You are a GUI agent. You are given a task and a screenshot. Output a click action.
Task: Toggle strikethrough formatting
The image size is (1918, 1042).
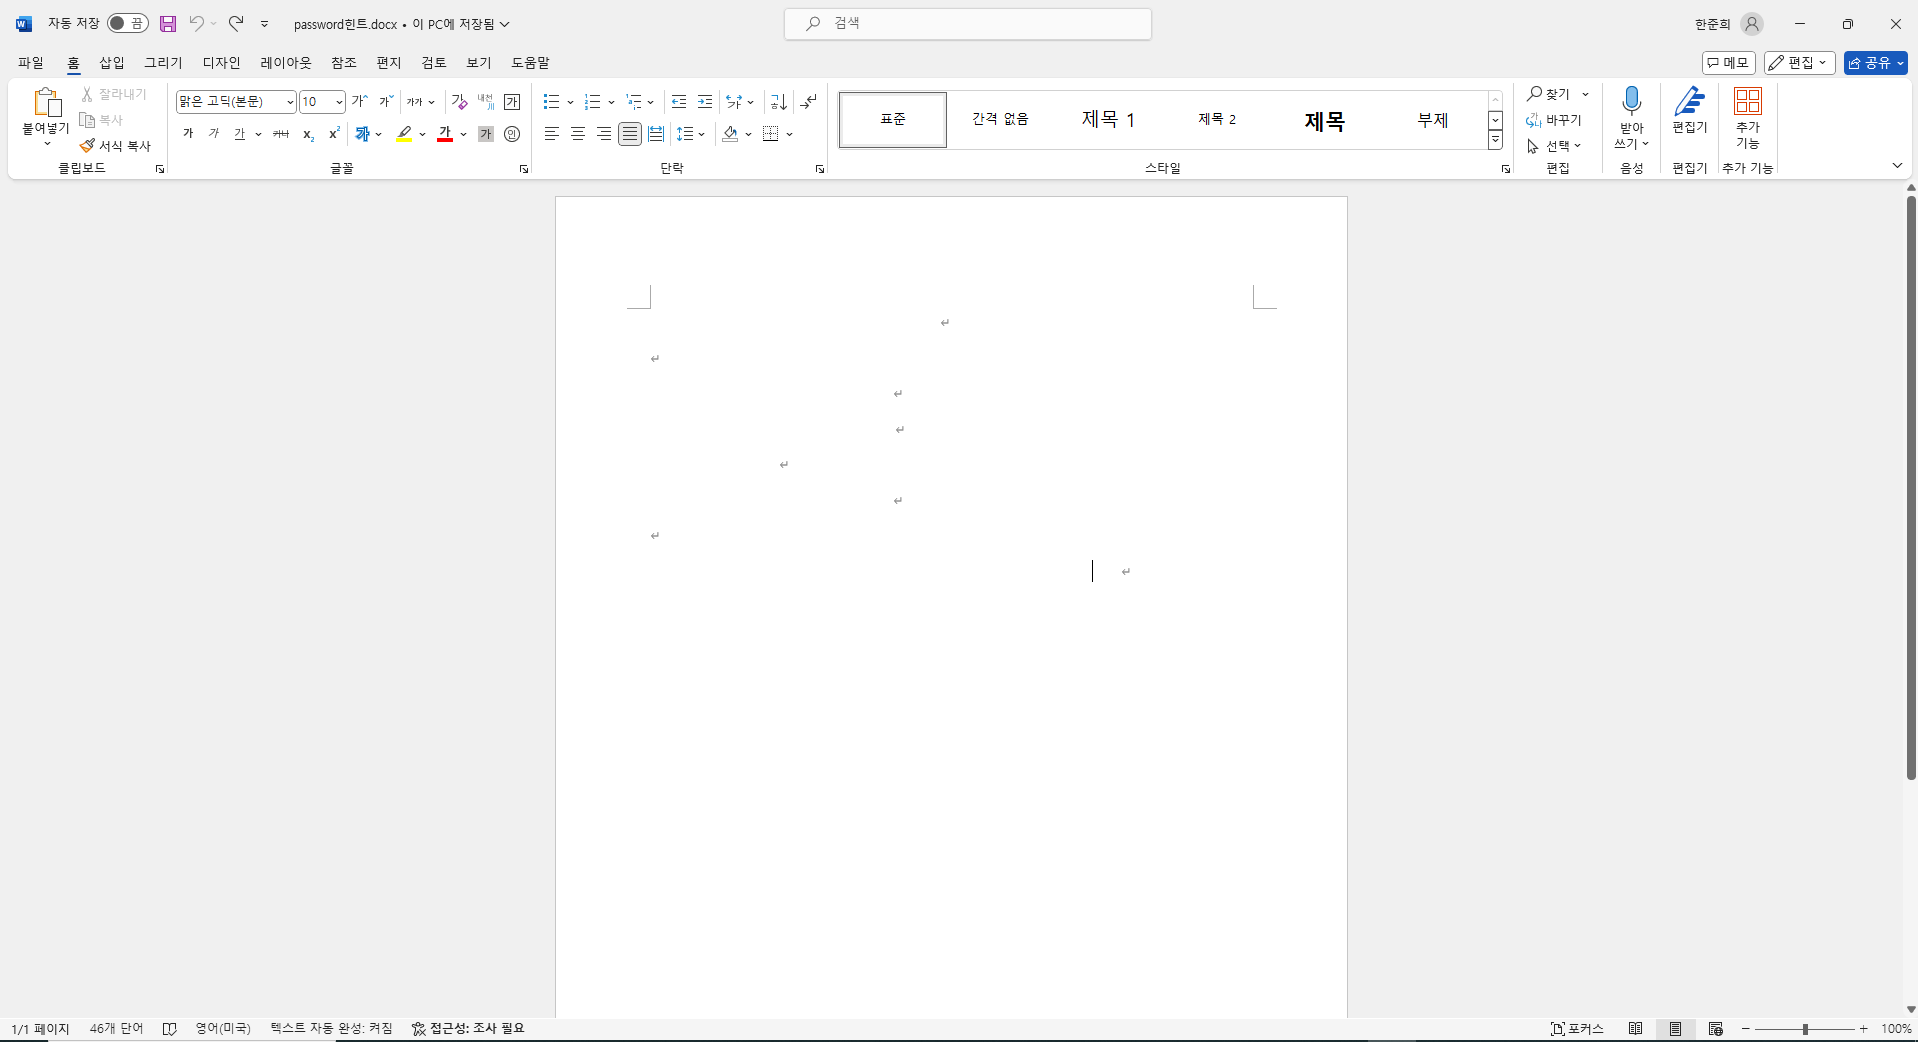(x=281, y=133)
